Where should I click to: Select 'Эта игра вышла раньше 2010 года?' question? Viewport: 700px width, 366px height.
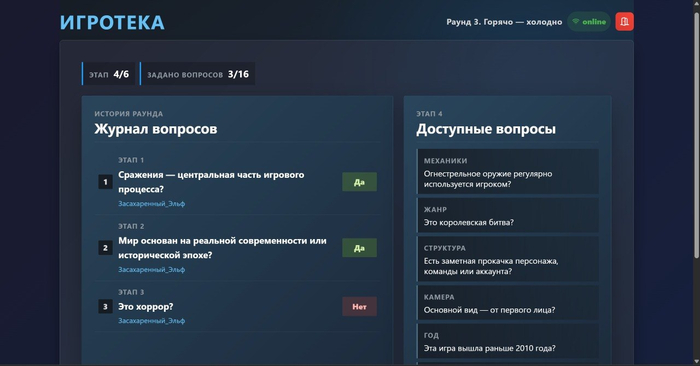pos(508,341)
